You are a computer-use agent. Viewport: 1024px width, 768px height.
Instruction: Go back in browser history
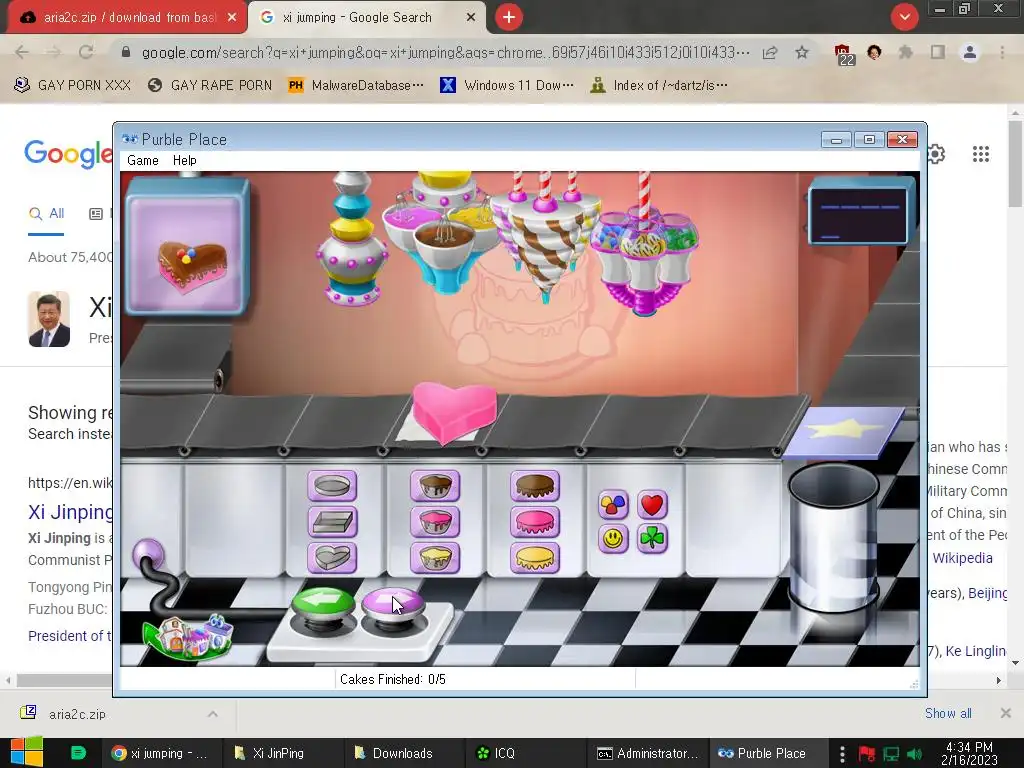[22, 52]
